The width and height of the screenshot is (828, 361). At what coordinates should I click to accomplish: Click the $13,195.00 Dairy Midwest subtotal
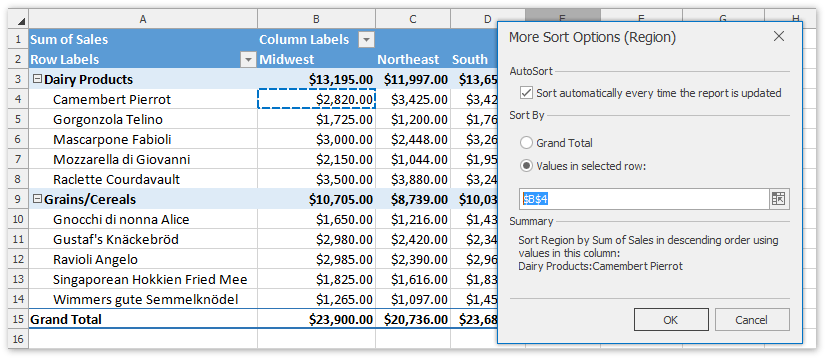click(x=316, y=80)
